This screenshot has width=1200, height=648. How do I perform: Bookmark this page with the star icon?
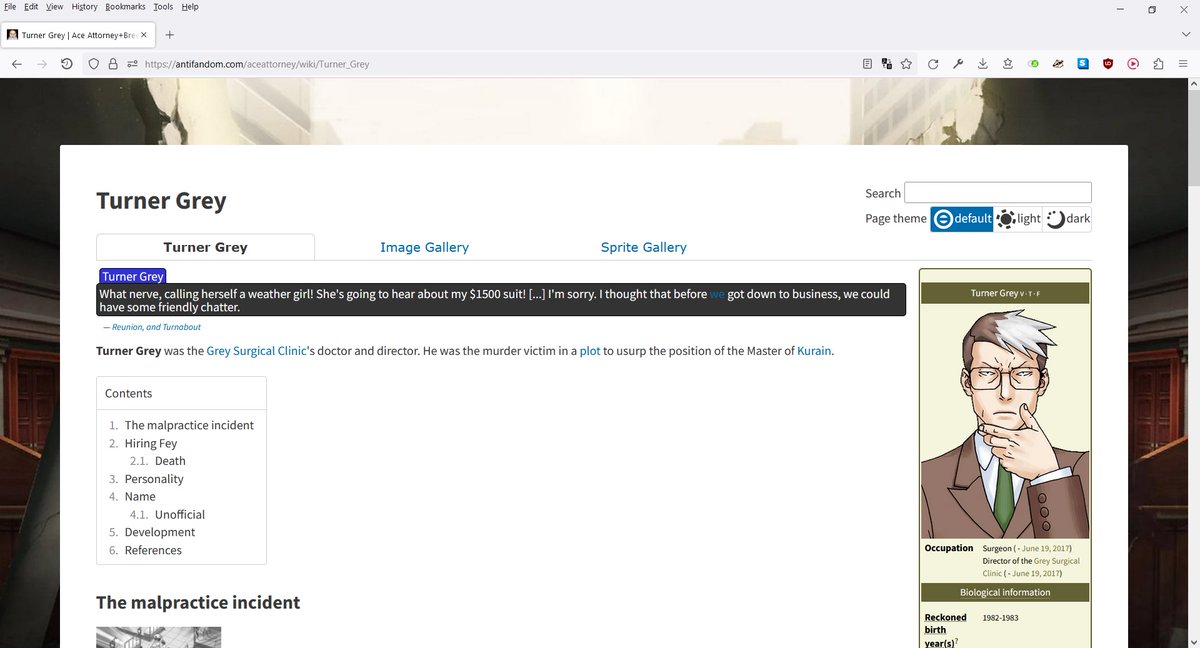906,63
